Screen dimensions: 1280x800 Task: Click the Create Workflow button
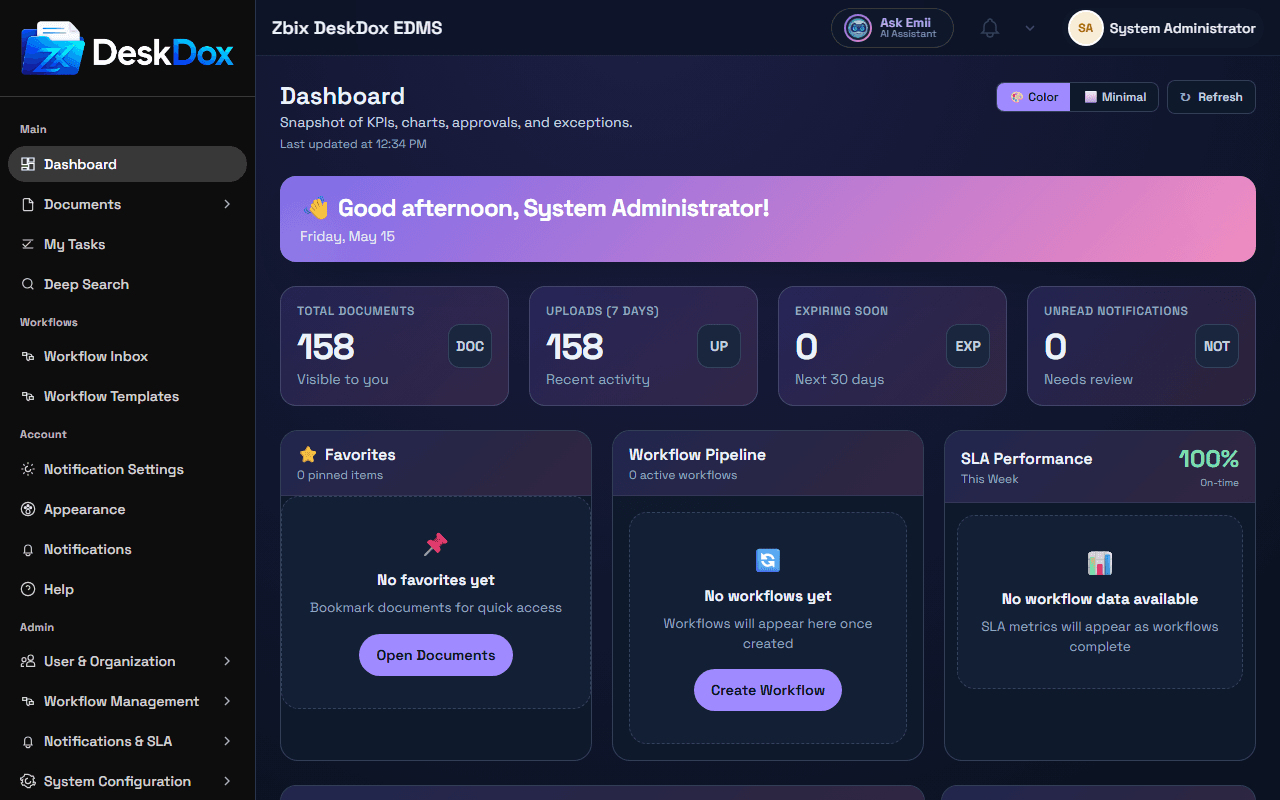(x=768, y=690)
